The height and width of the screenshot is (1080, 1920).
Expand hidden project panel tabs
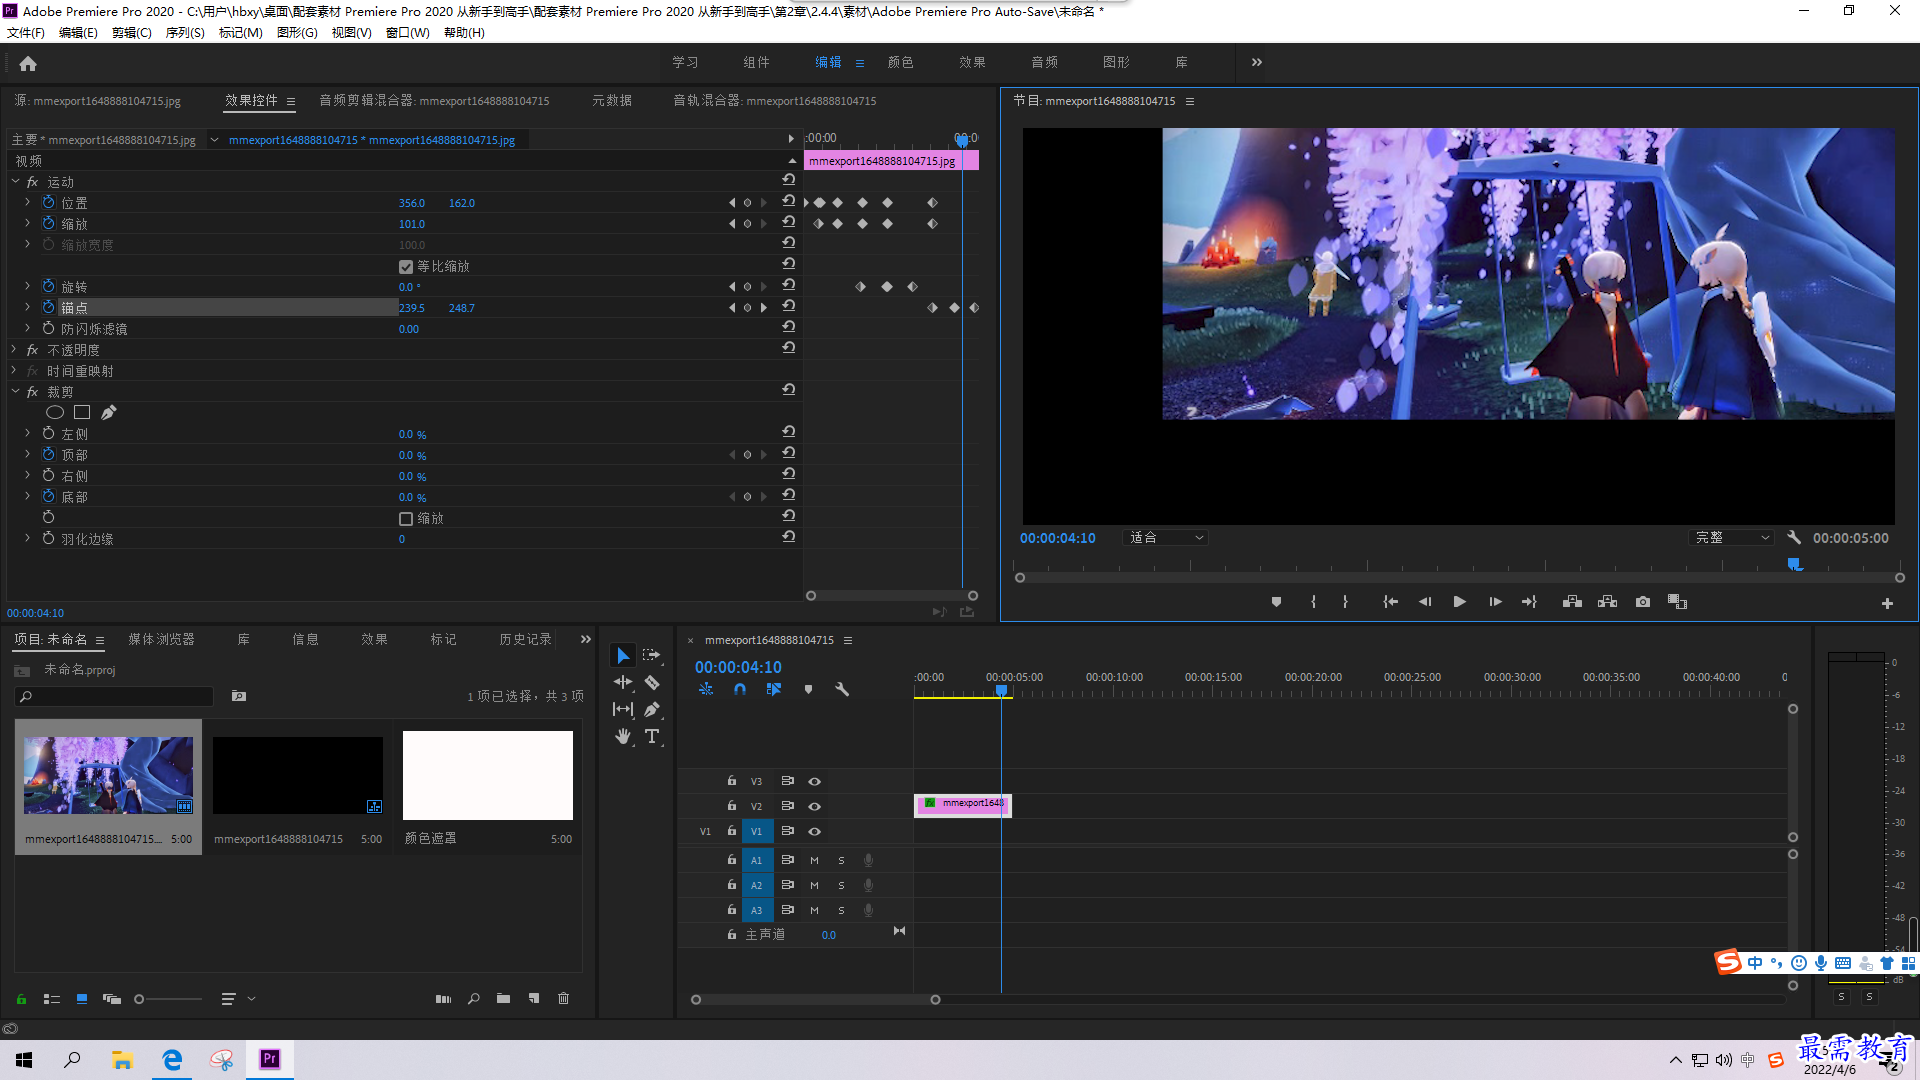[x=586, y=639]
